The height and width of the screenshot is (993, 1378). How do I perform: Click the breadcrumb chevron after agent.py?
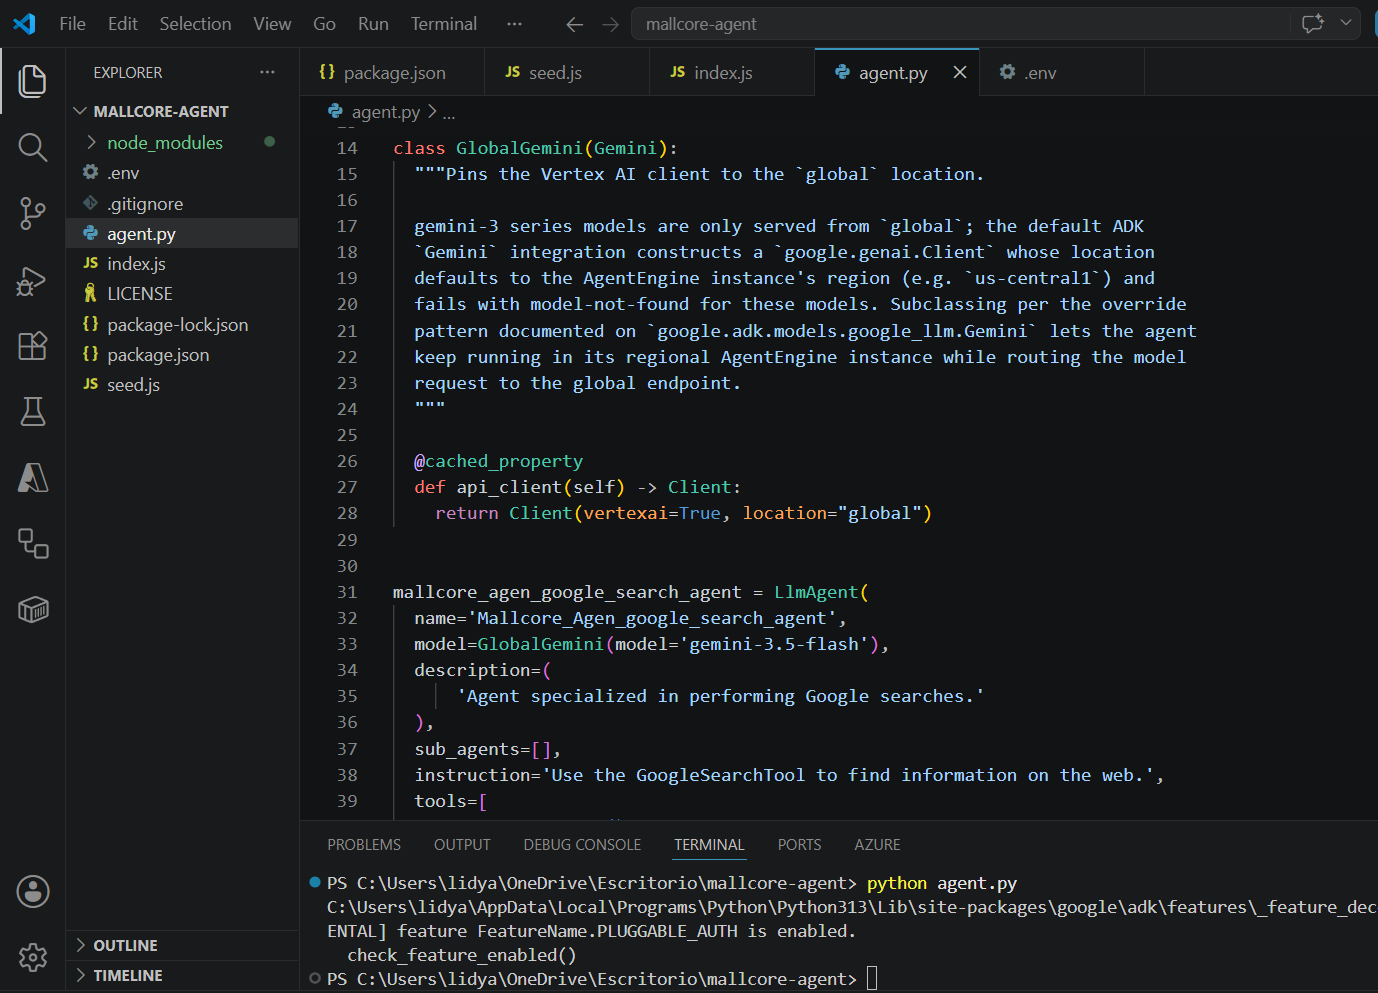pos(432,112)
